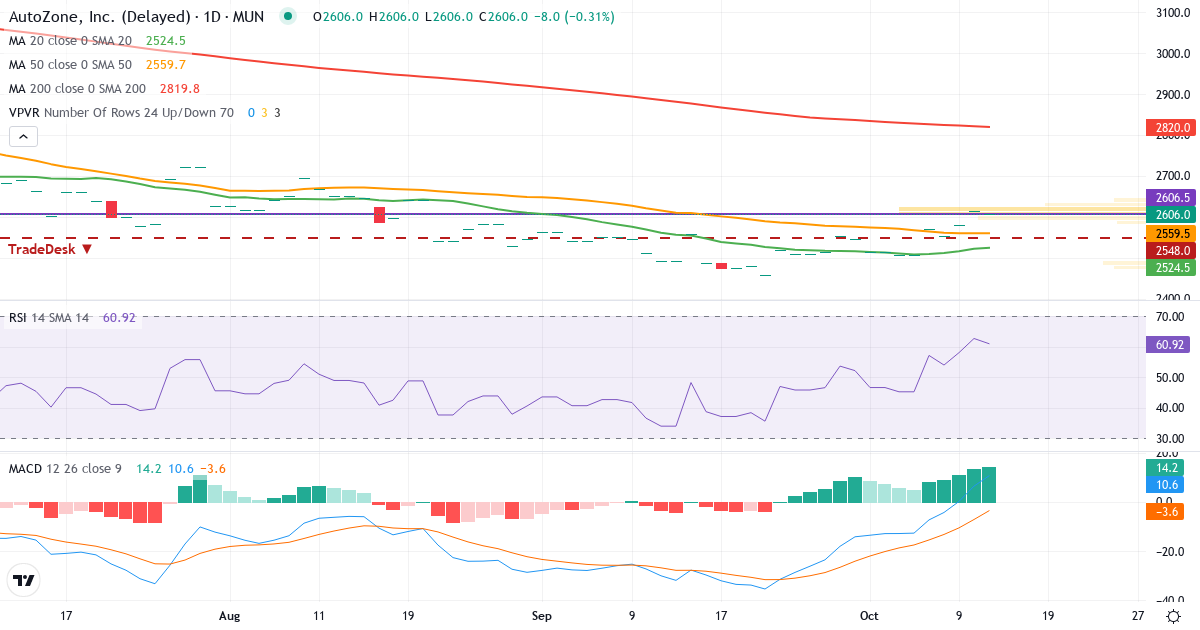This screenshot has height=630, width=1200.
Task: Click the Oct date label on time axis
Action: 870,615
